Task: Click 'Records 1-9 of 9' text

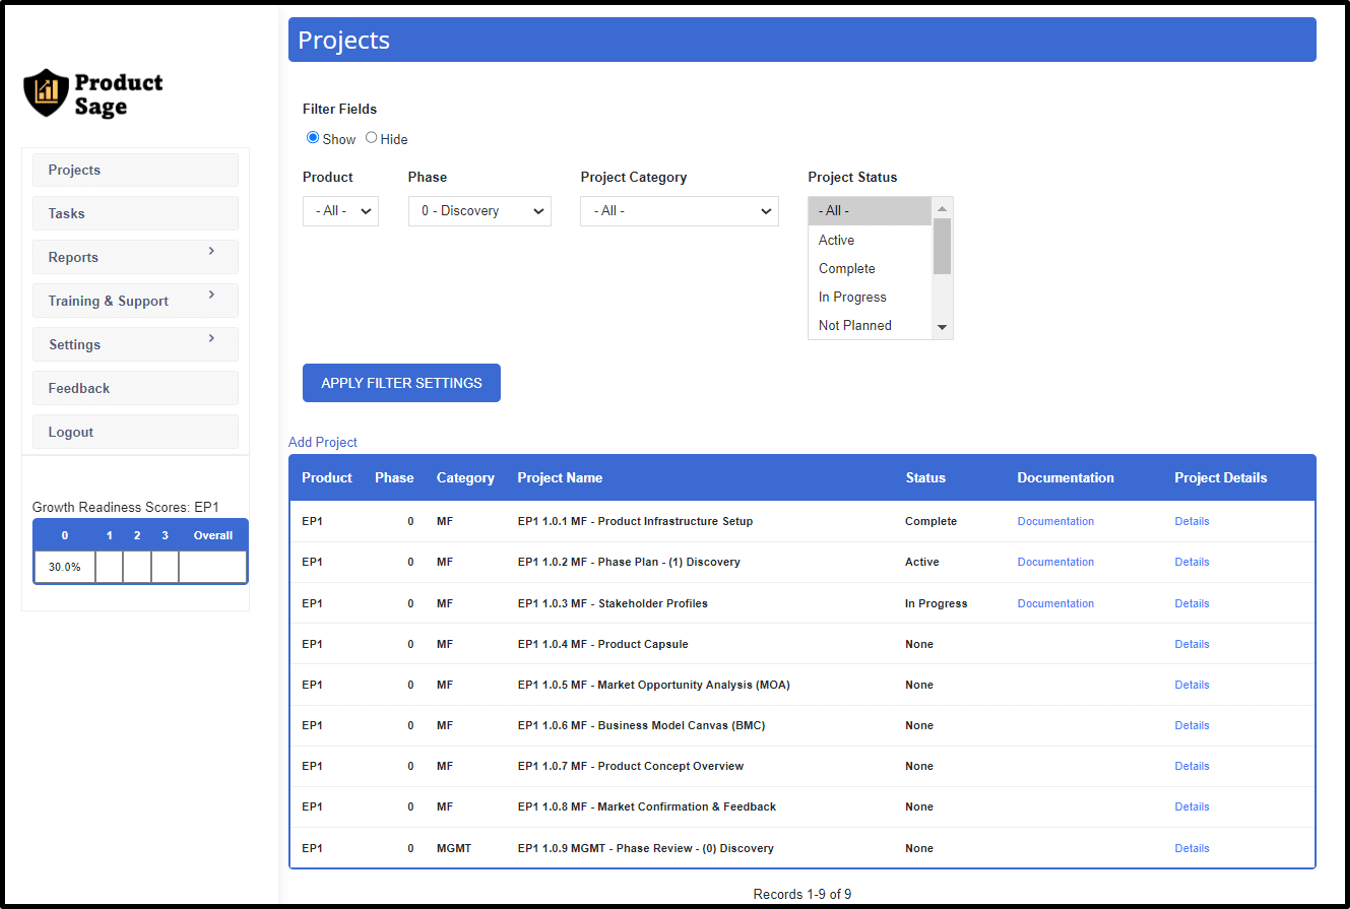Action: [802, 894]
